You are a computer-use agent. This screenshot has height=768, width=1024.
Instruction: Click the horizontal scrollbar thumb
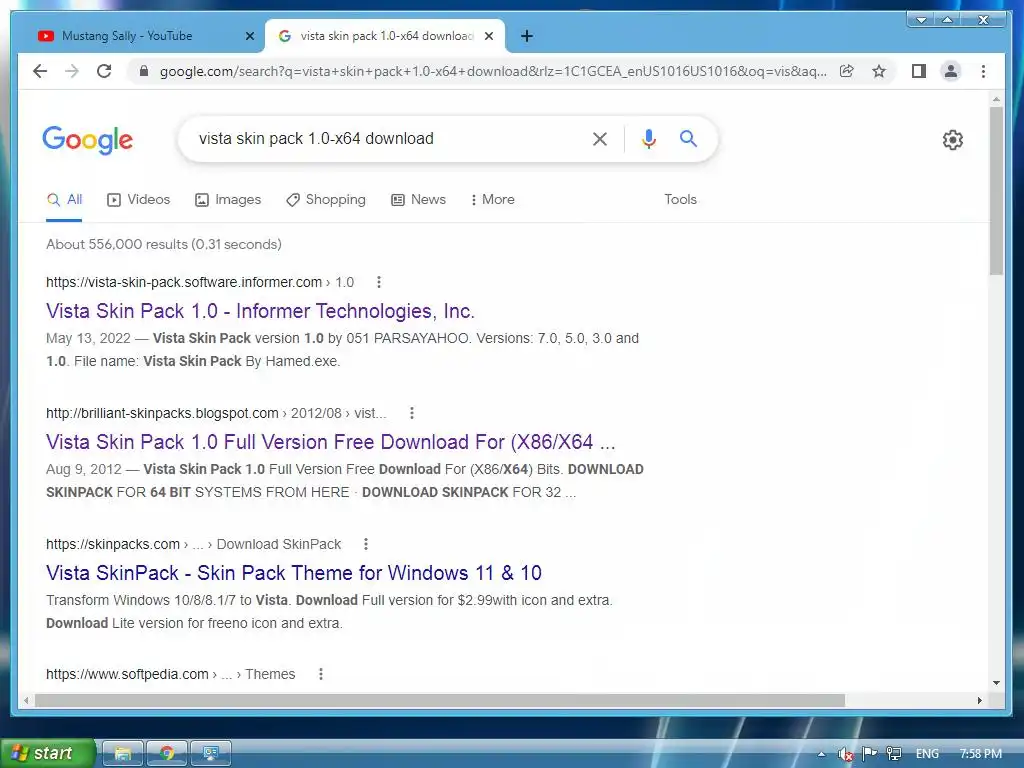tap(440, 701)
